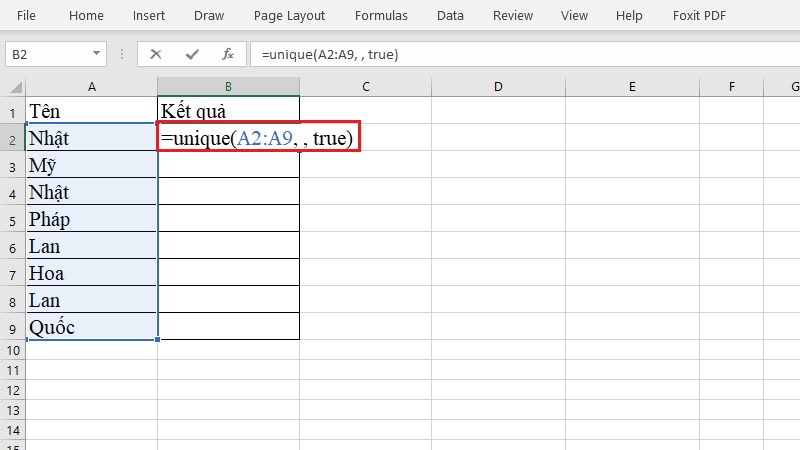Open the Formulas ribbon tab
800x450 pixels.
[x=381, y=16]
